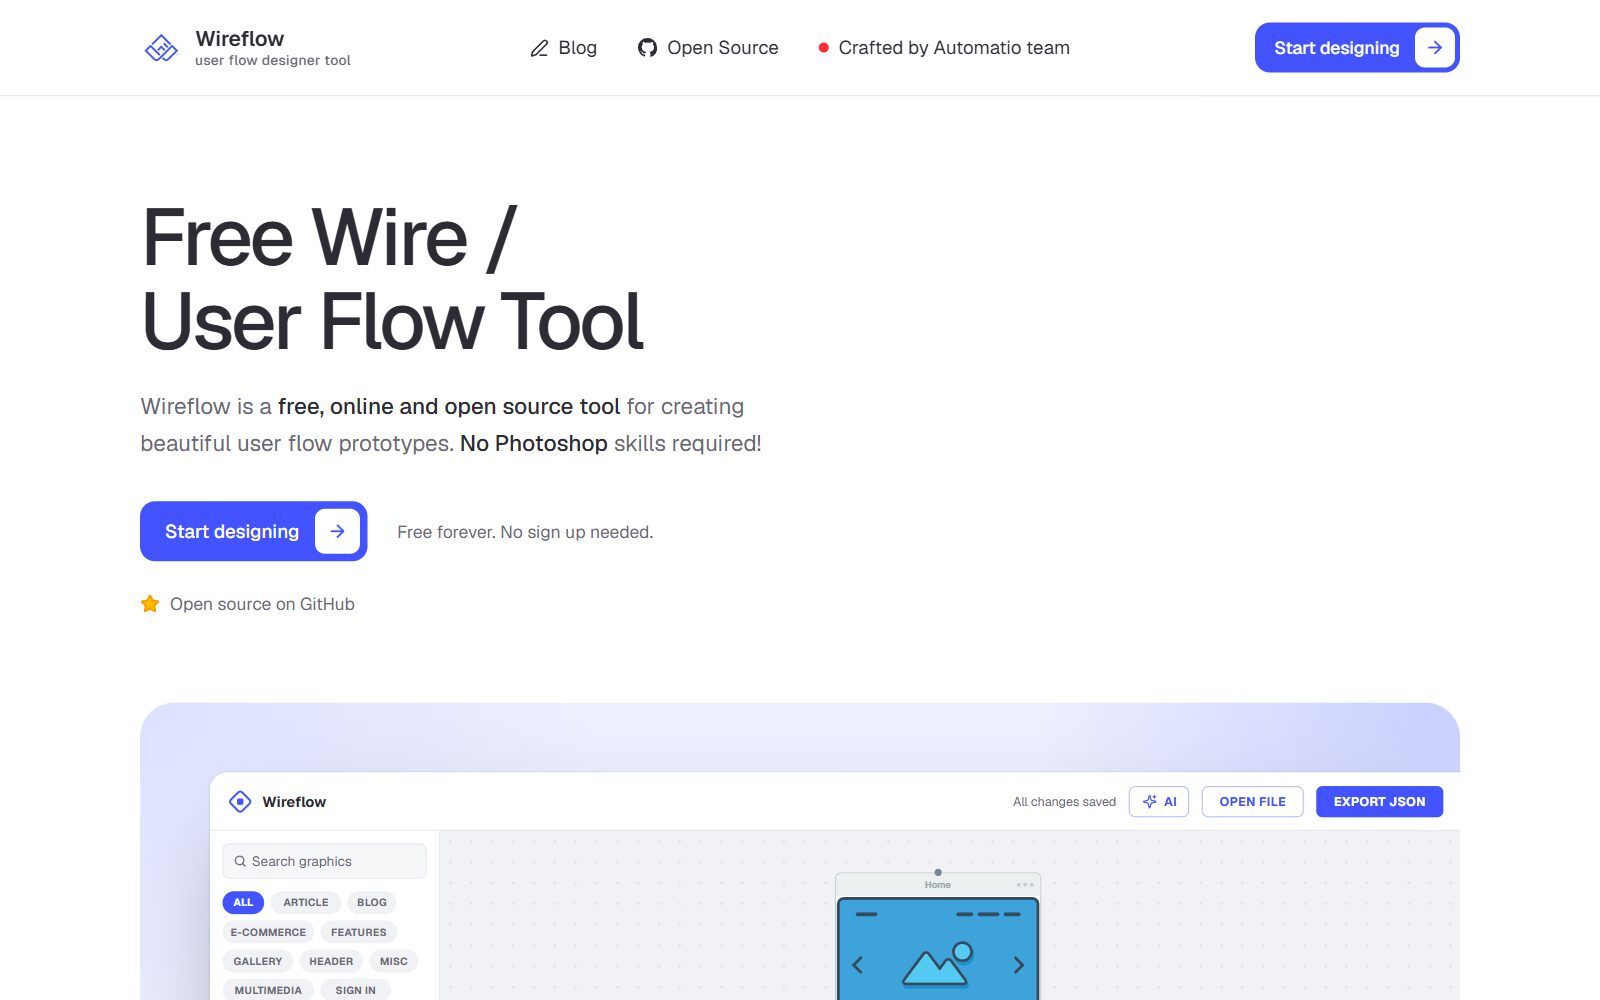Select the HEADER filter tag
Screen dimensions: 1600x1000
tap(331, 961)
